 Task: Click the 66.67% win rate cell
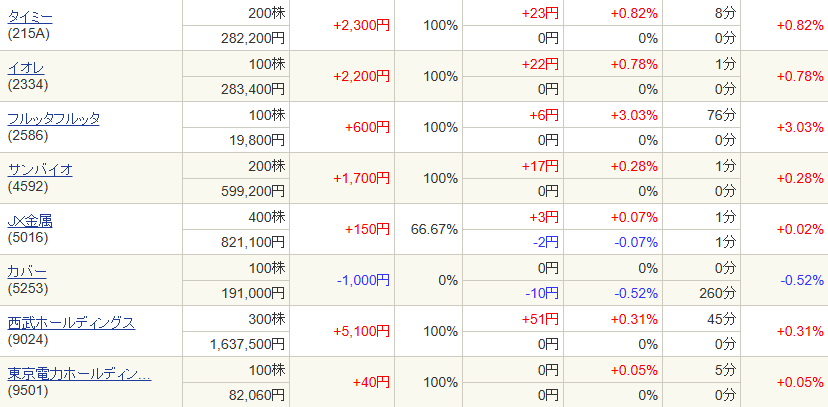[x=434, y=230]
